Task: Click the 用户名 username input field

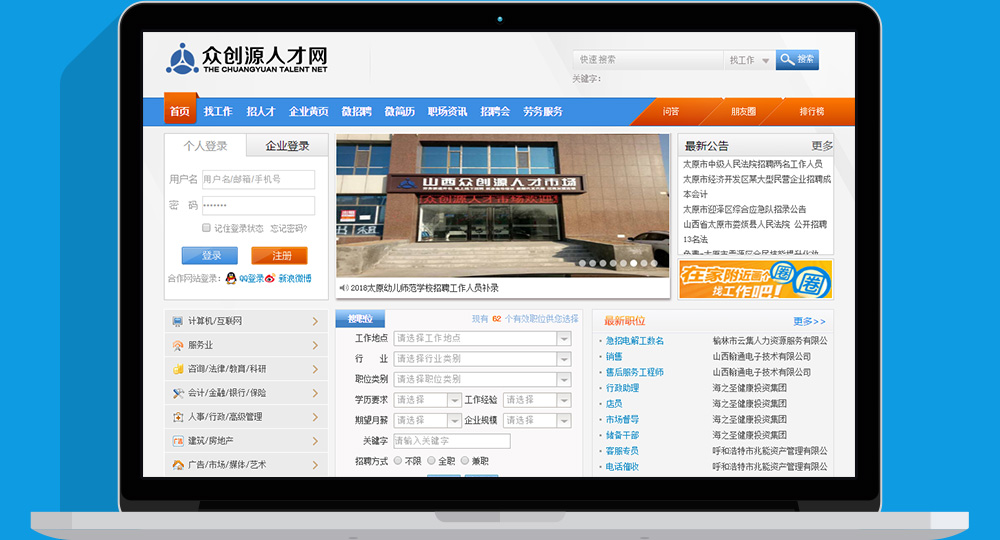Action: pos(258,180)
